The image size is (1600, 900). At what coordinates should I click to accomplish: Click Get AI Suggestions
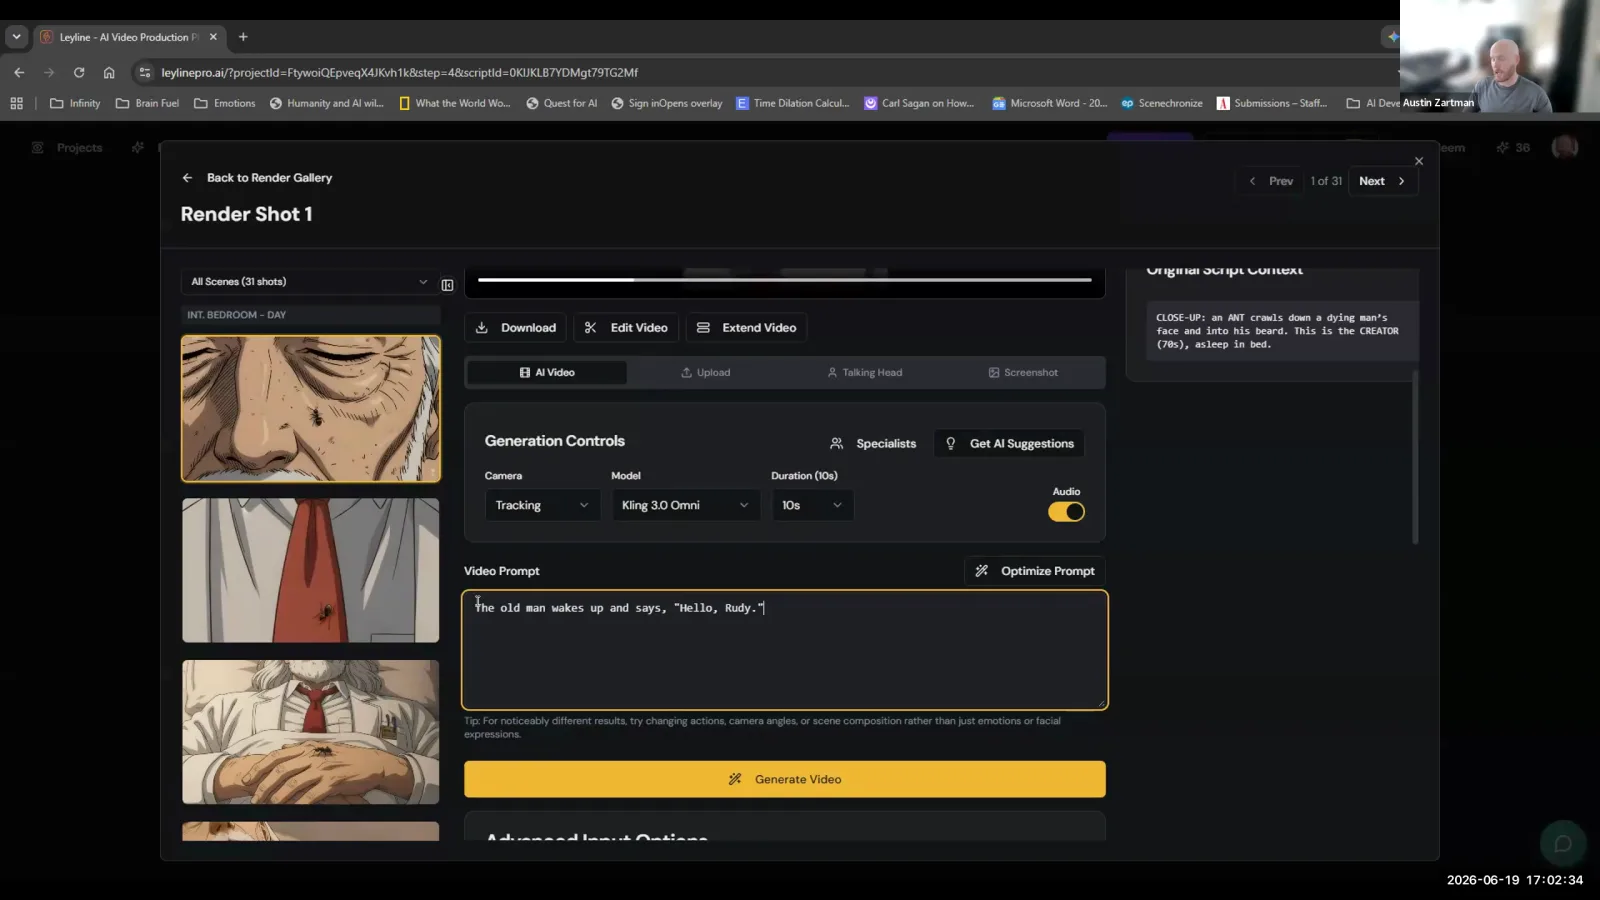pyautogui.click(x=1009, y=444)
